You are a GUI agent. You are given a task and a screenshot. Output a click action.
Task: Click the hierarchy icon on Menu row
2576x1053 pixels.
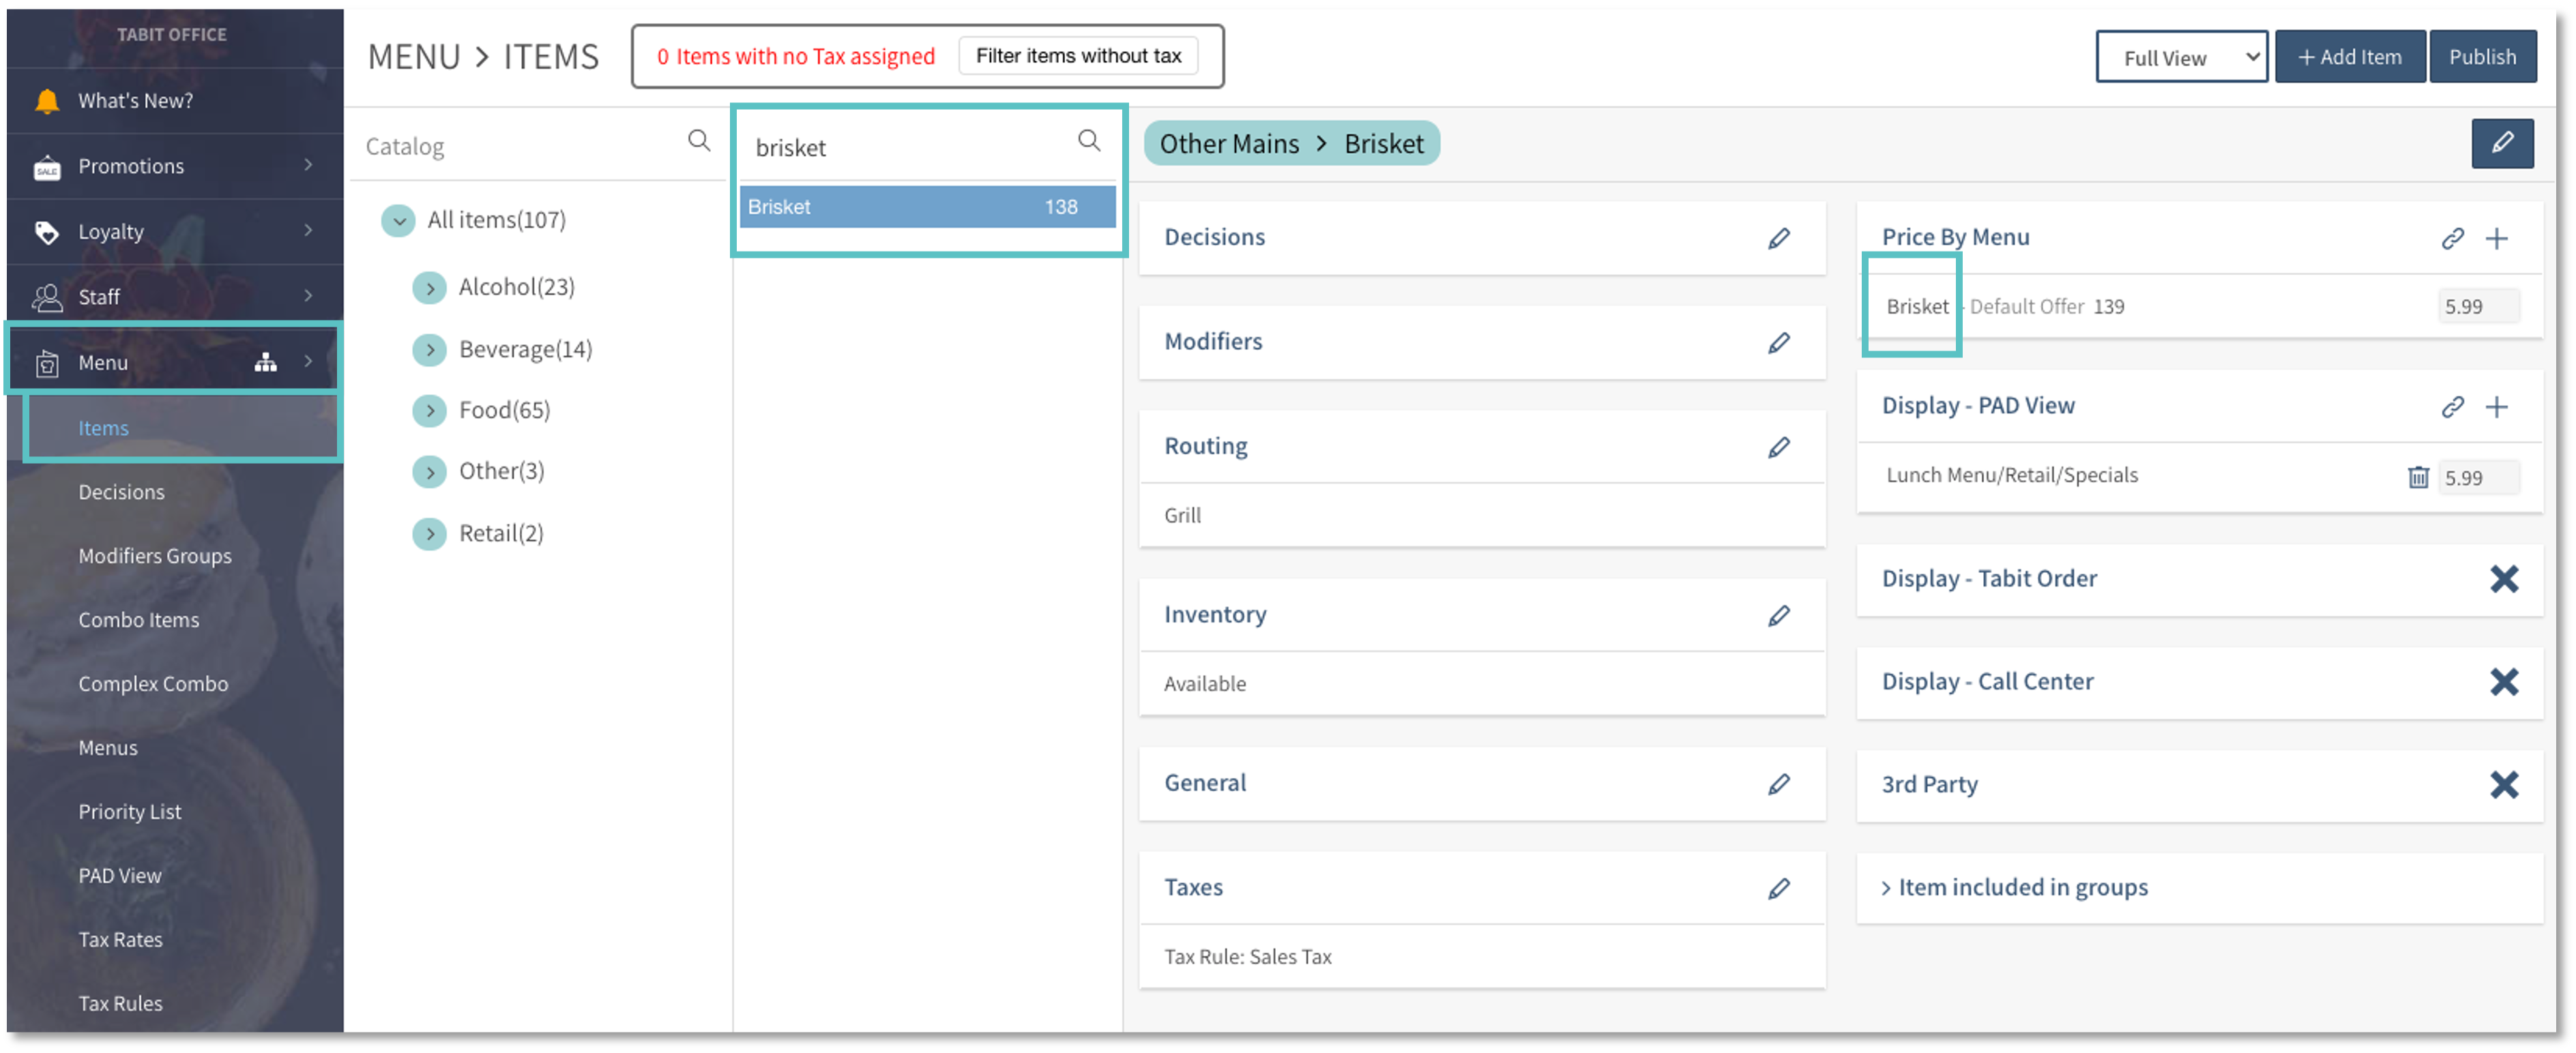[x=265, y=362]
